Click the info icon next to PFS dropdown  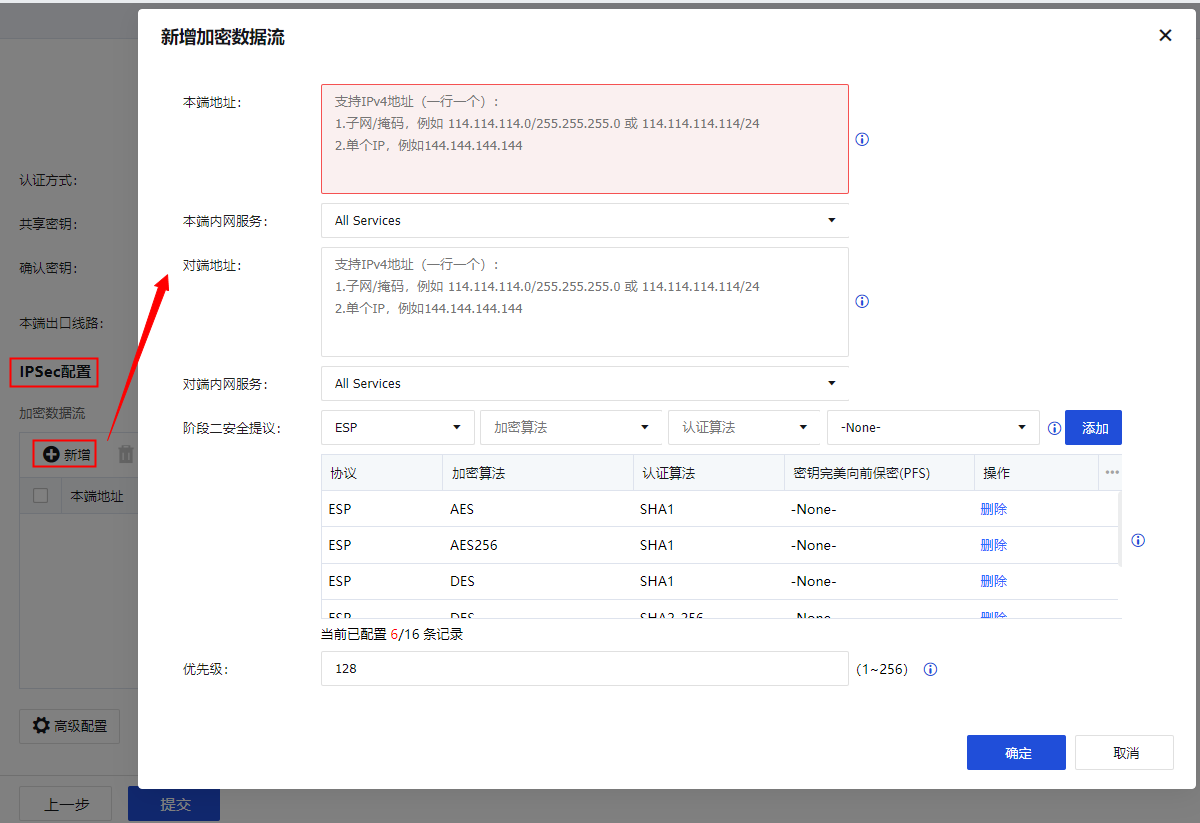coord(1054,427)
